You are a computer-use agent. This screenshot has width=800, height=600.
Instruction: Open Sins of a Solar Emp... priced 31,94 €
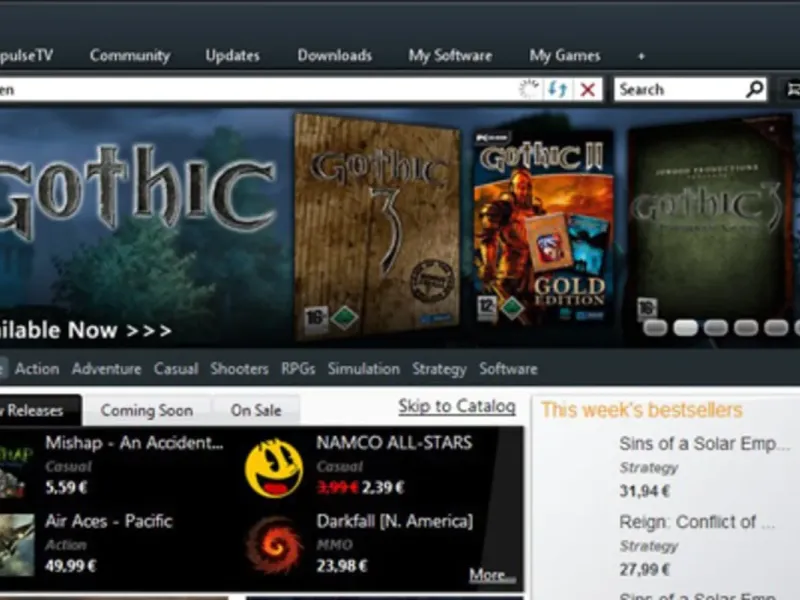point(704,444)
